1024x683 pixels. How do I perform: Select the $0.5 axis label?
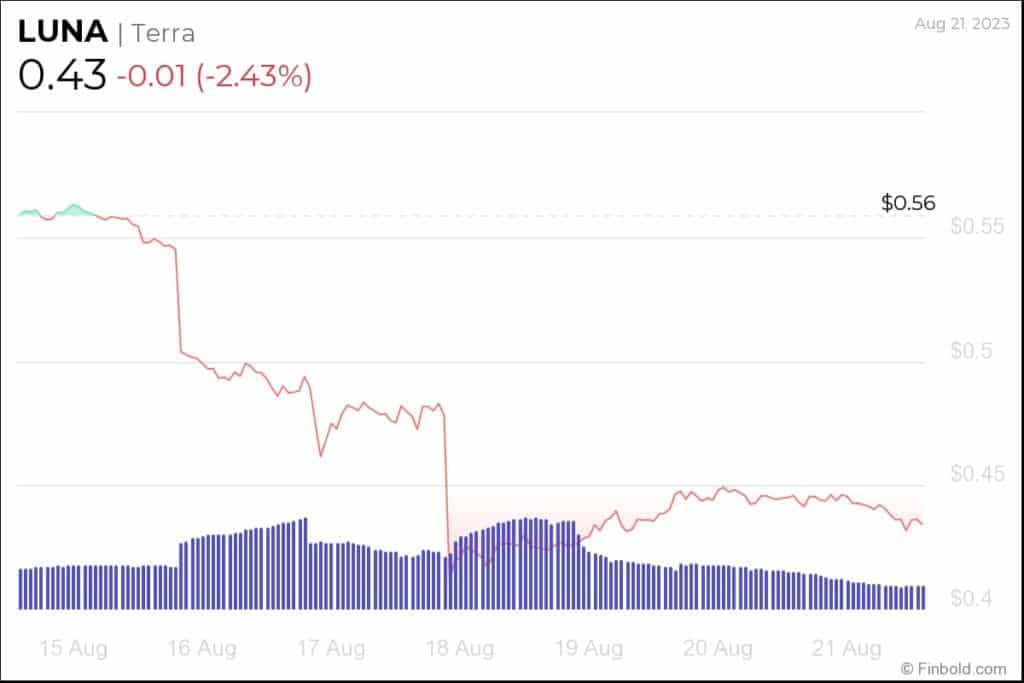(970, 352)
